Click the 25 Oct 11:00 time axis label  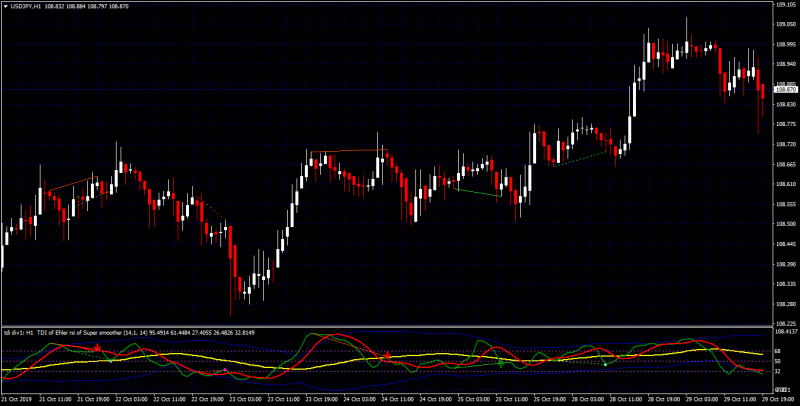click(511, 397)
